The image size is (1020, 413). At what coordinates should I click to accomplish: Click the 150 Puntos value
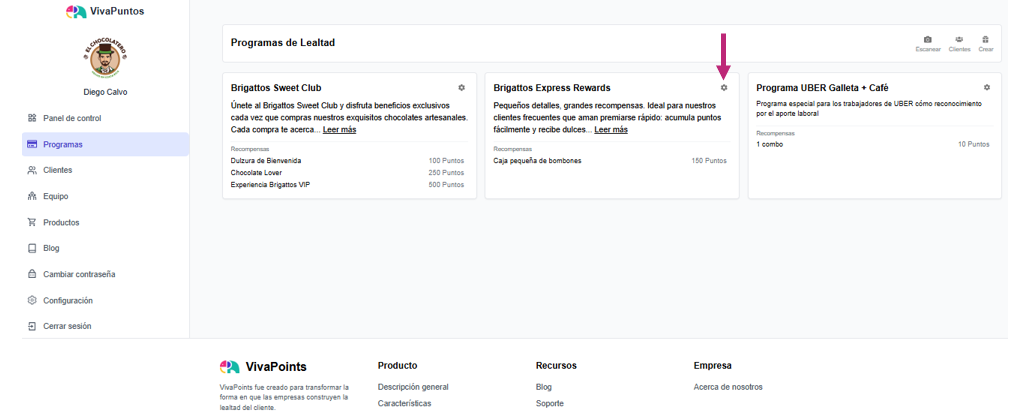(x=709, y=161)
